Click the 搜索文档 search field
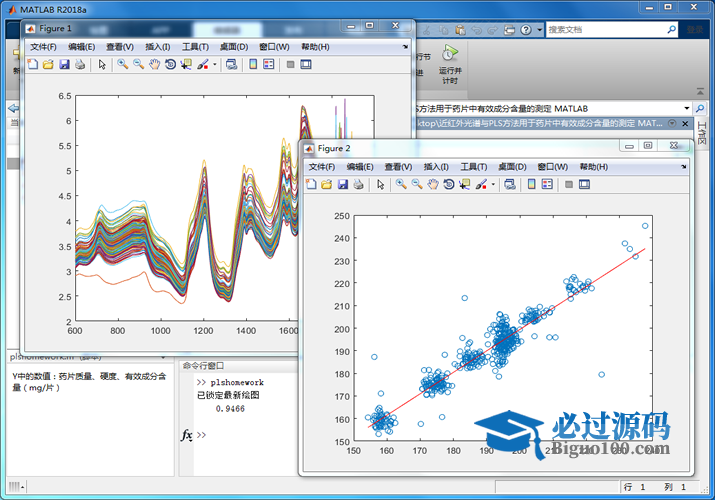The image size is (715, 500). 606,30
